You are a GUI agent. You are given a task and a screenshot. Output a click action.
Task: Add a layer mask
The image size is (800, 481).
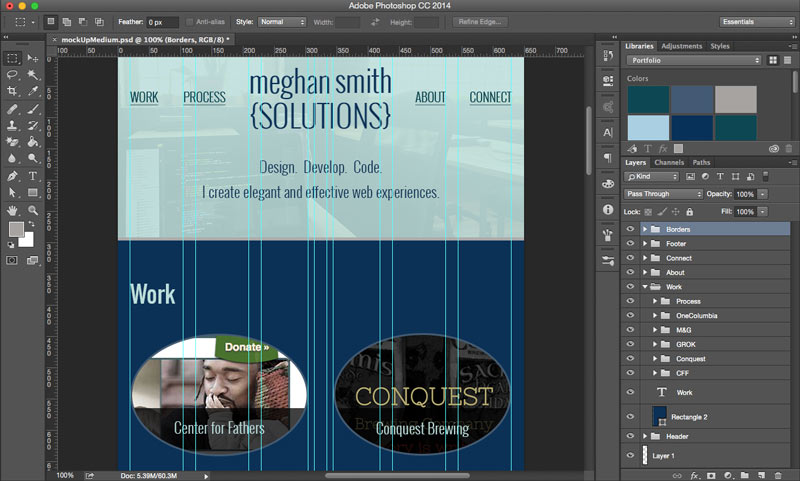point(711,475)
